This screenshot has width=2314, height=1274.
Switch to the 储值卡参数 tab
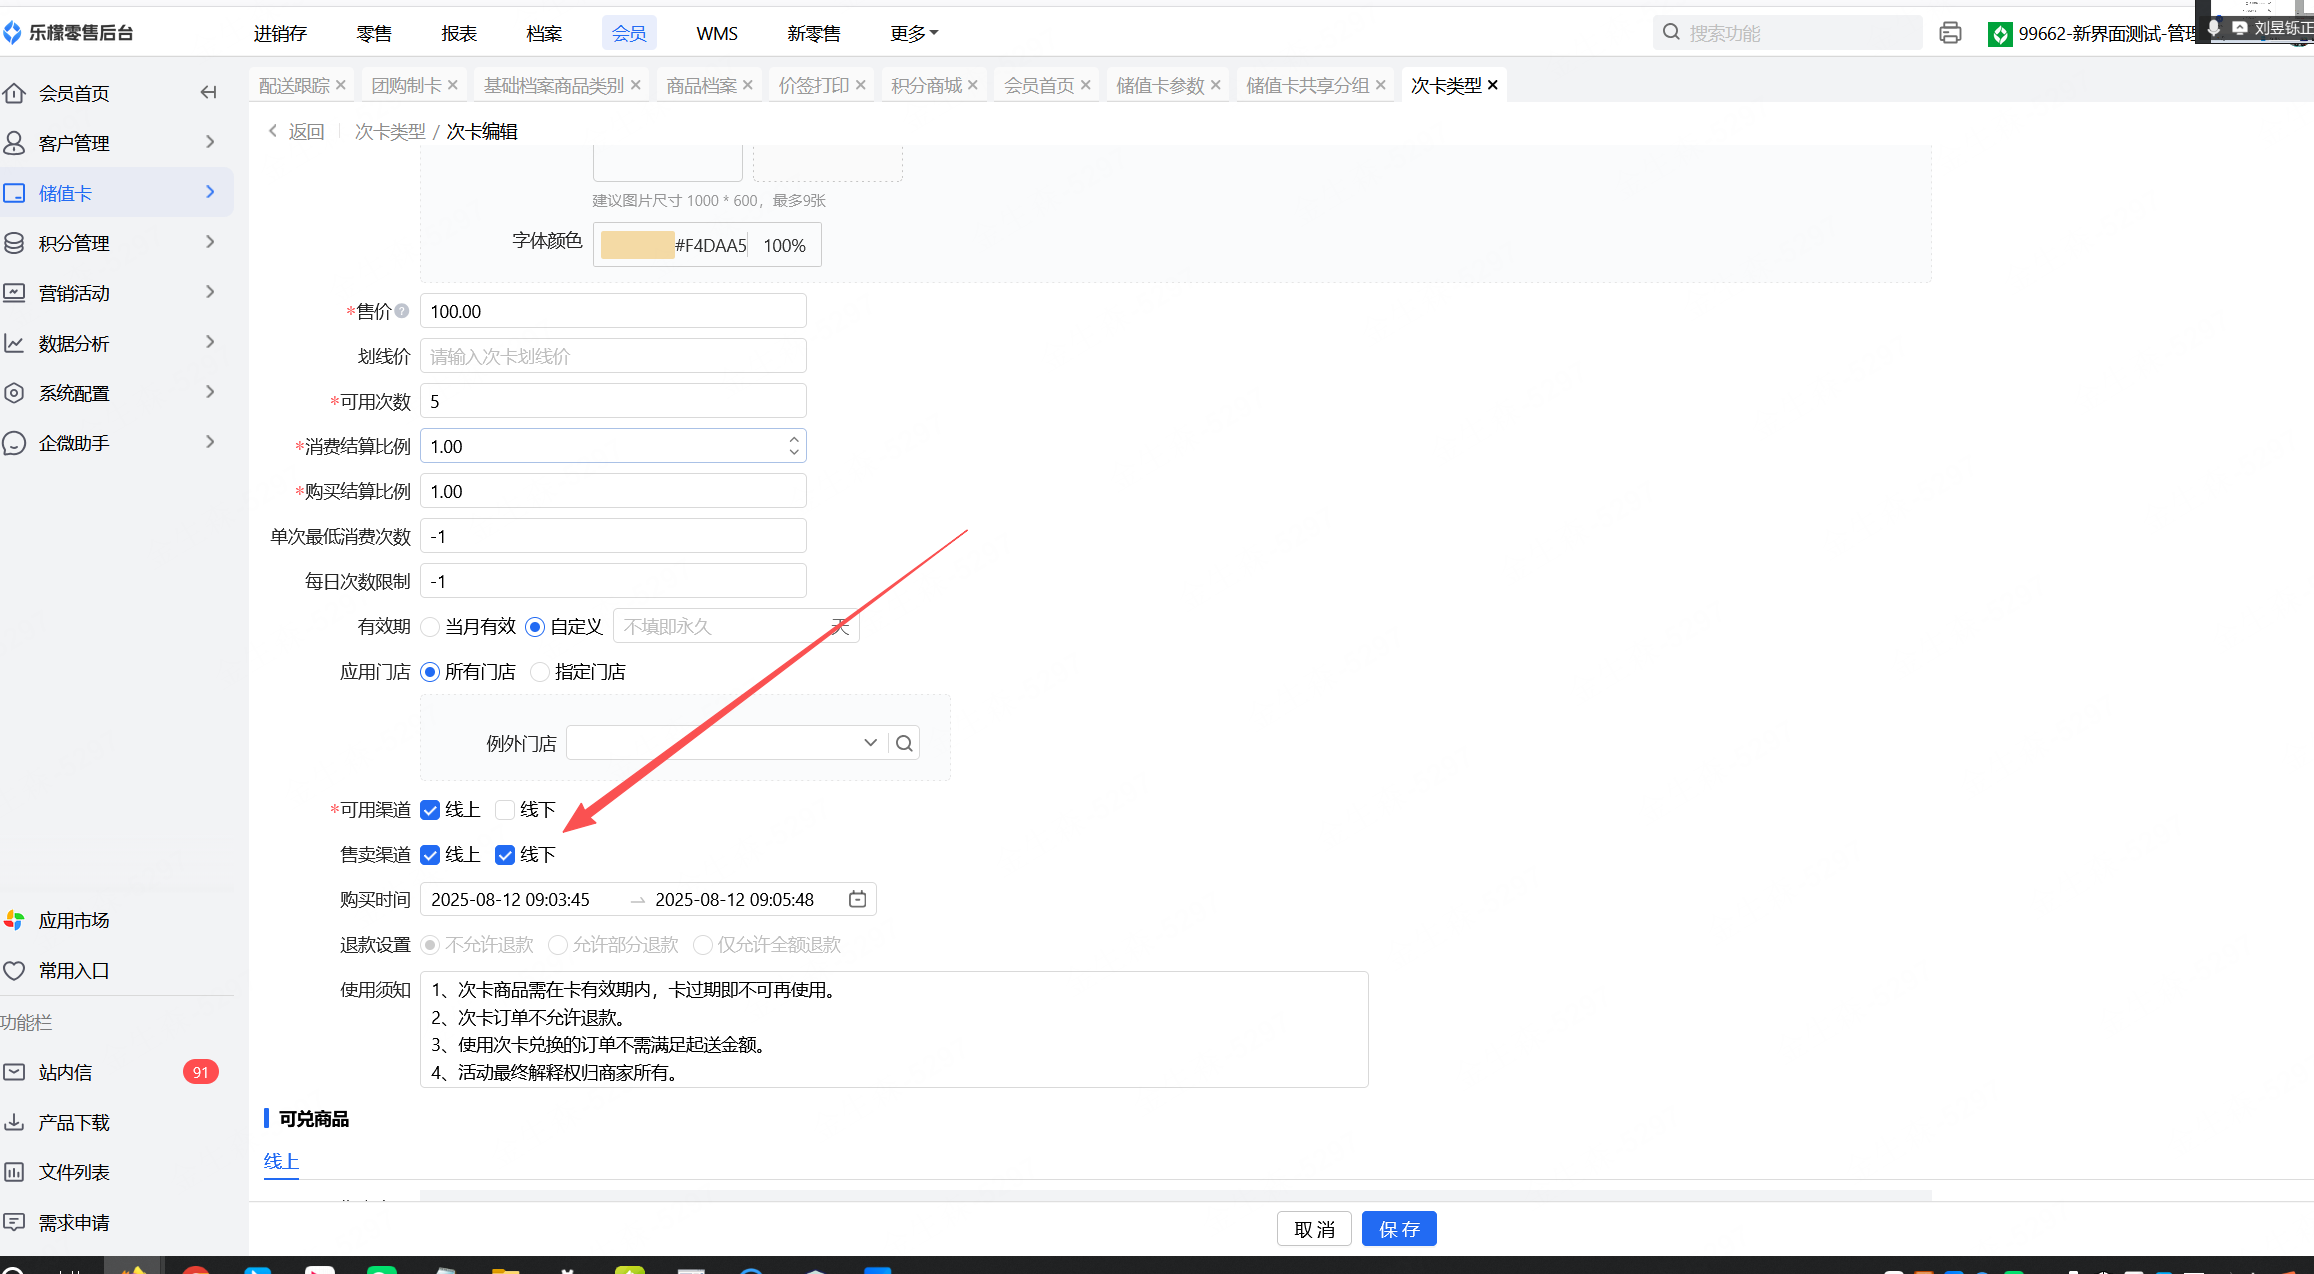coord(1160,85)
